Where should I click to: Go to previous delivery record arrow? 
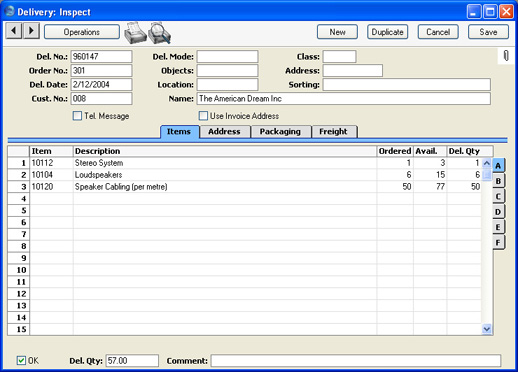pyautogui.click(x=14, y=31)
